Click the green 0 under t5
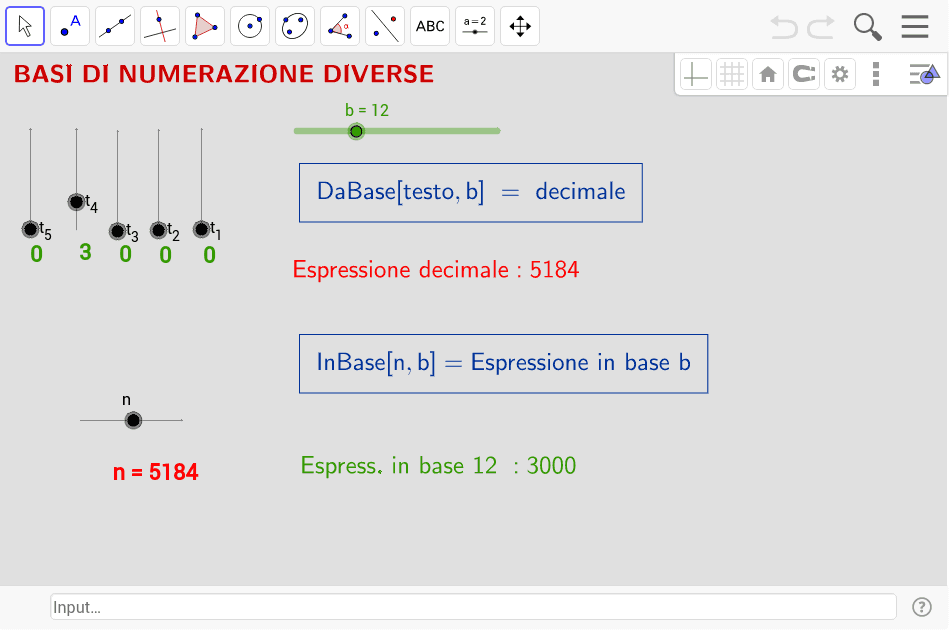949x630 pixels. [36, 254]
